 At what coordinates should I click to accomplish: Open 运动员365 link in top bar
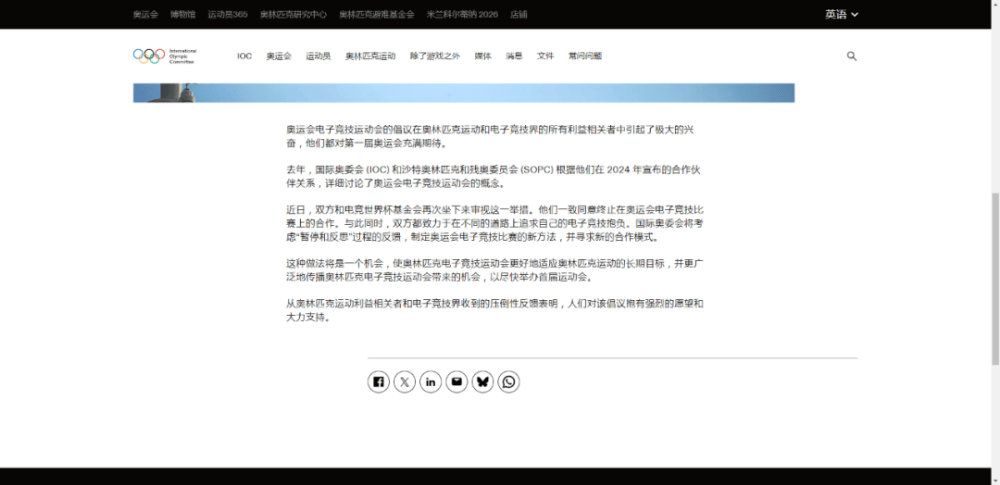227,14
